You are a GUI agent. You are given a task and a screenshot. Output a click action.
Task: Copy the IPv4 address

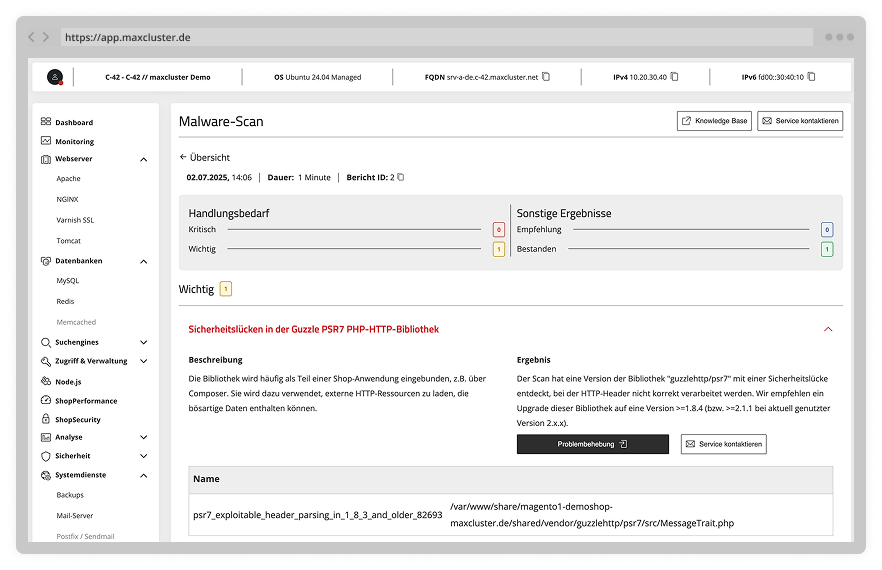[674, 77]
